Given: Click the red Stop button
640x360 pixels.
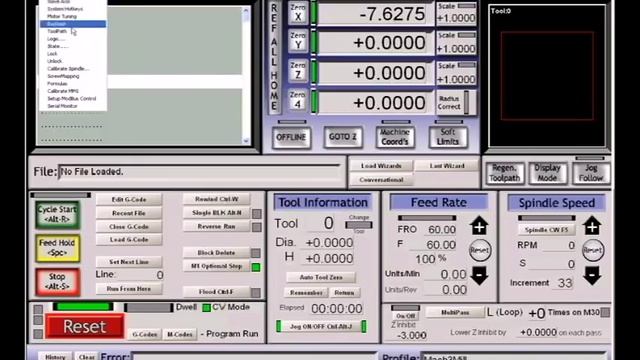Looking at the screenshot, I should click(x=57, y=282).
